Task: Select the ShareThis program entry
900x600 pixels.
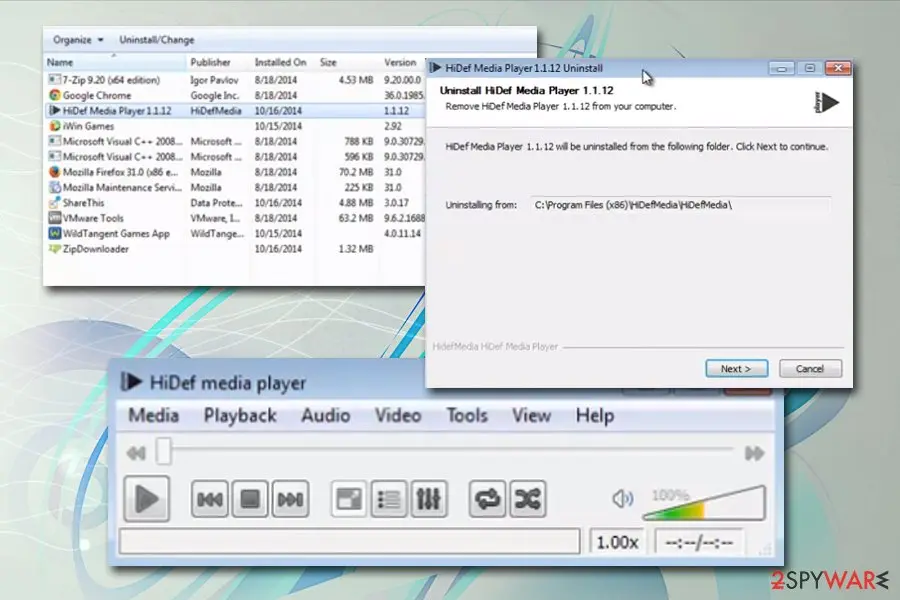Action: tap(235, 203)
